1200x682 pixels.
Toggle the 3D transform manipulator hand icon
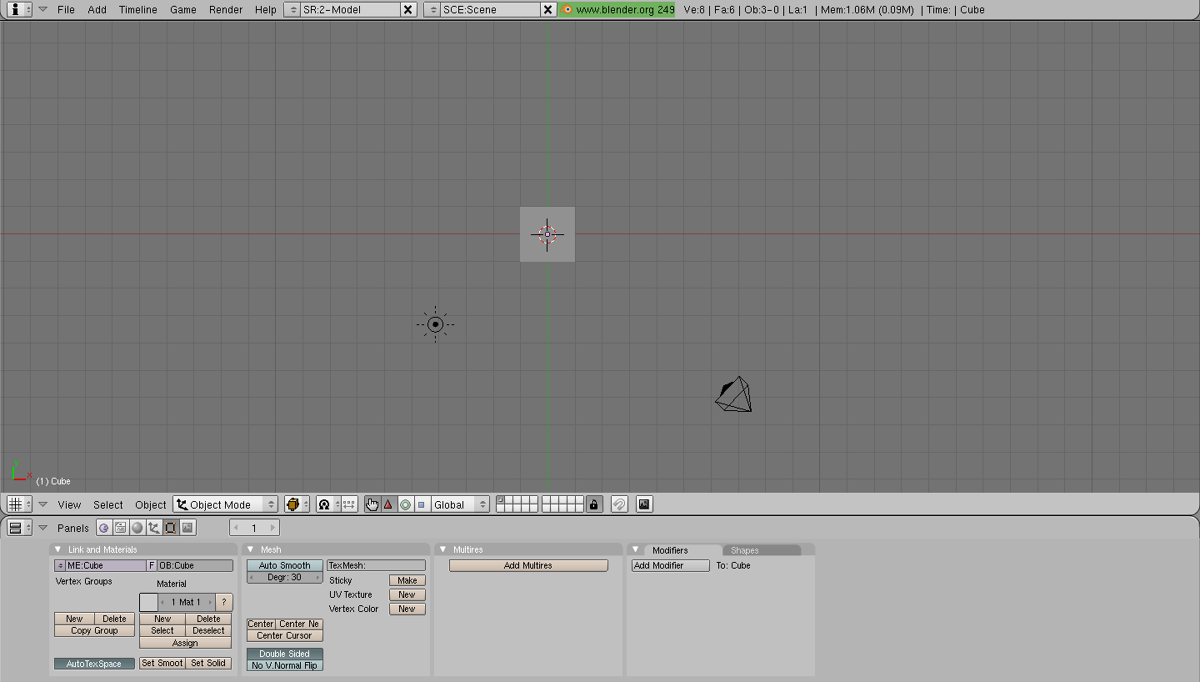click(370, 504)
